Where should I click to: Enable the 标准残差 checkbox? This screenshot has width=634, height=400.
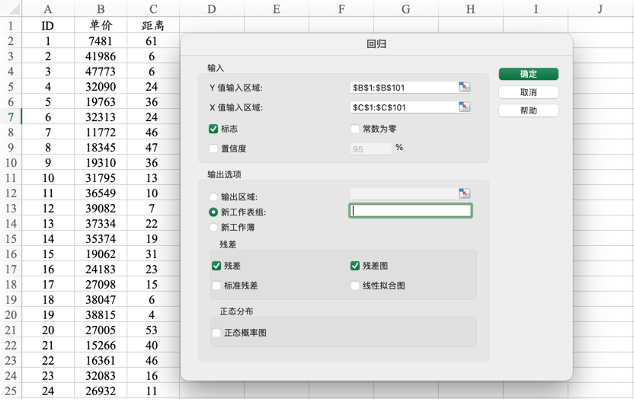point(217,285)
